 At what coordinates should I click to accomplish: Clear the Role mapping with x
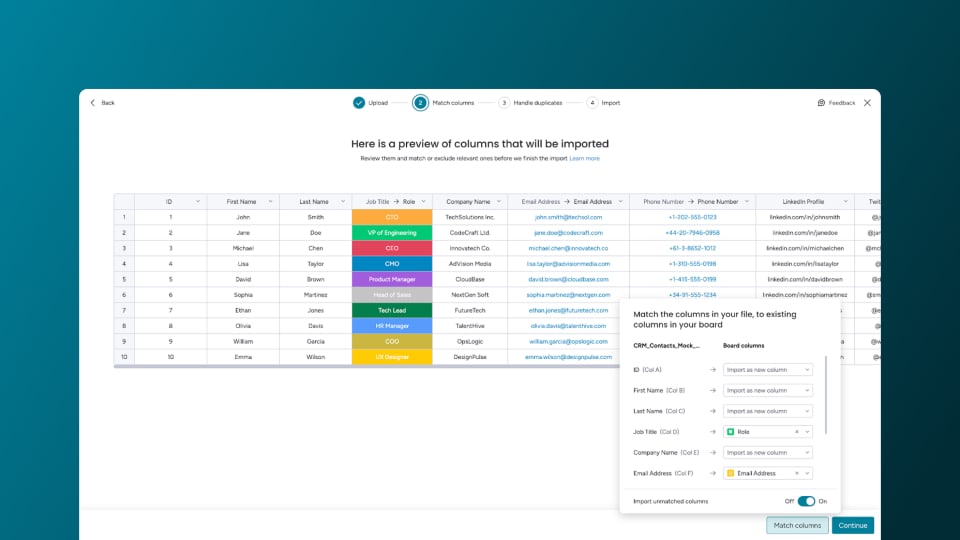797,432
